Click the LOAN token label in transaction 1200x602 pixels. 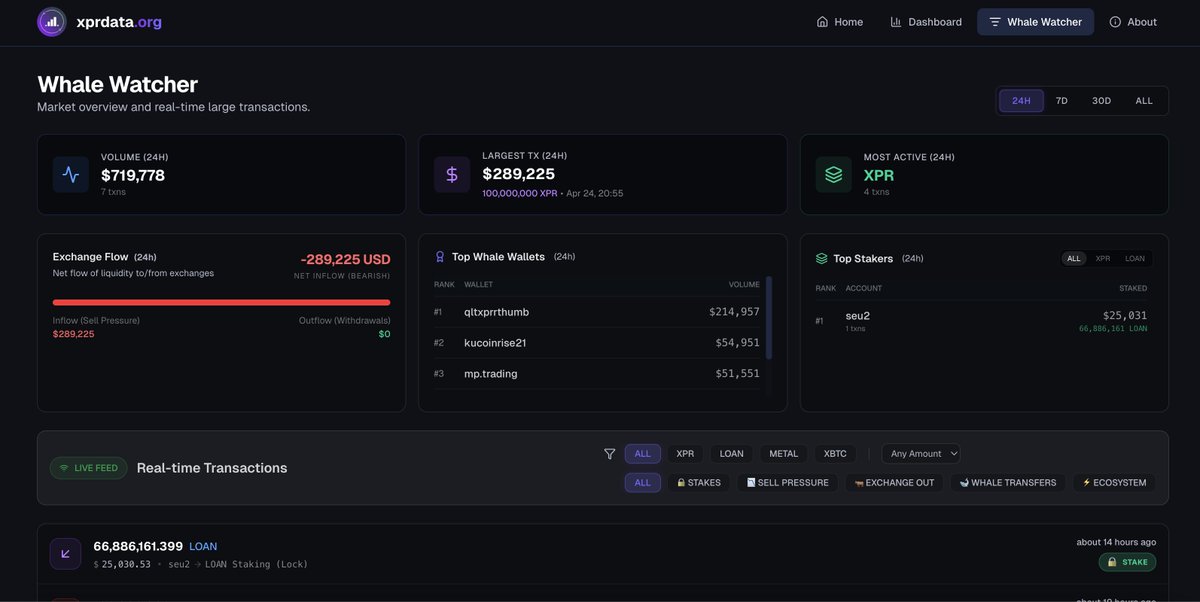tap(203, 547)
